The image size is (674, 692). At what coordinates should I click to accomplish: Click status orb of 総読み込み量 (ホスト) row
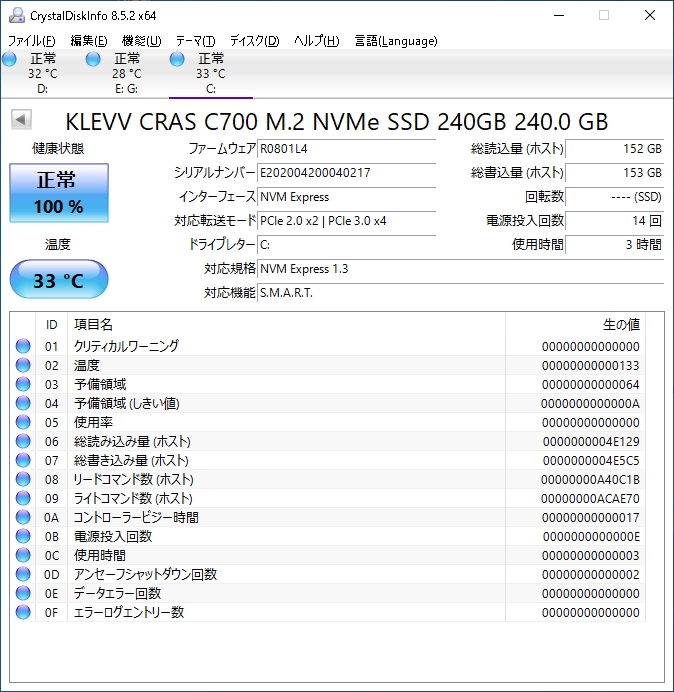click(23, 441)
